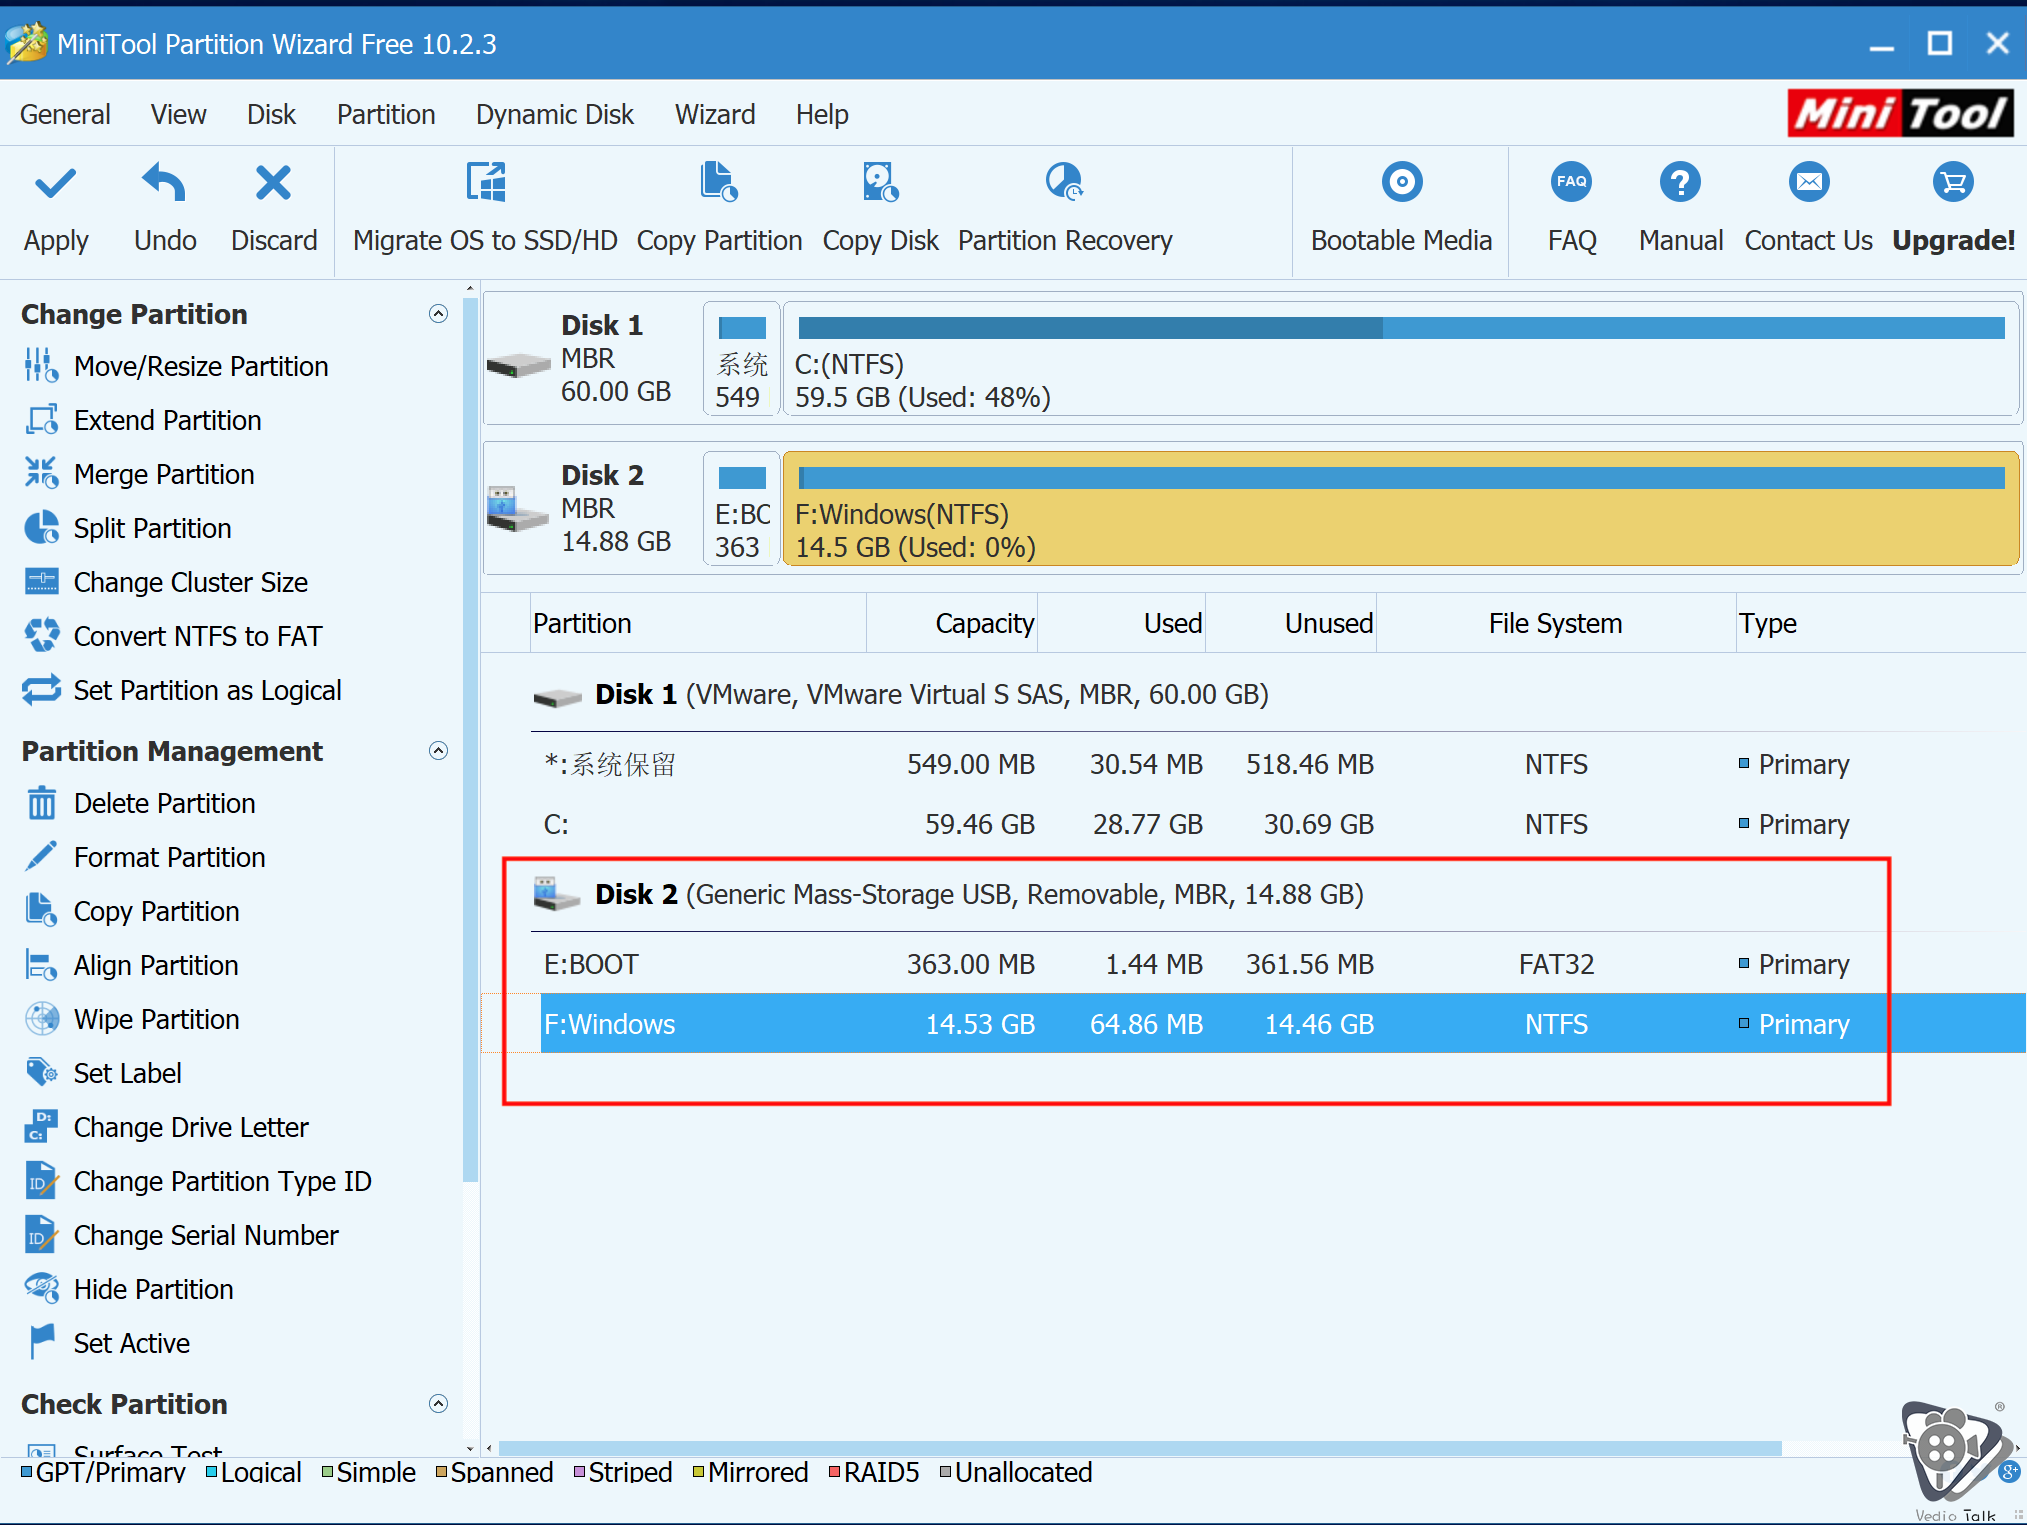Click Contact Us envelope icon
The height and width of the screenshot is (1525, 2027).
(x=1809, y=182)
